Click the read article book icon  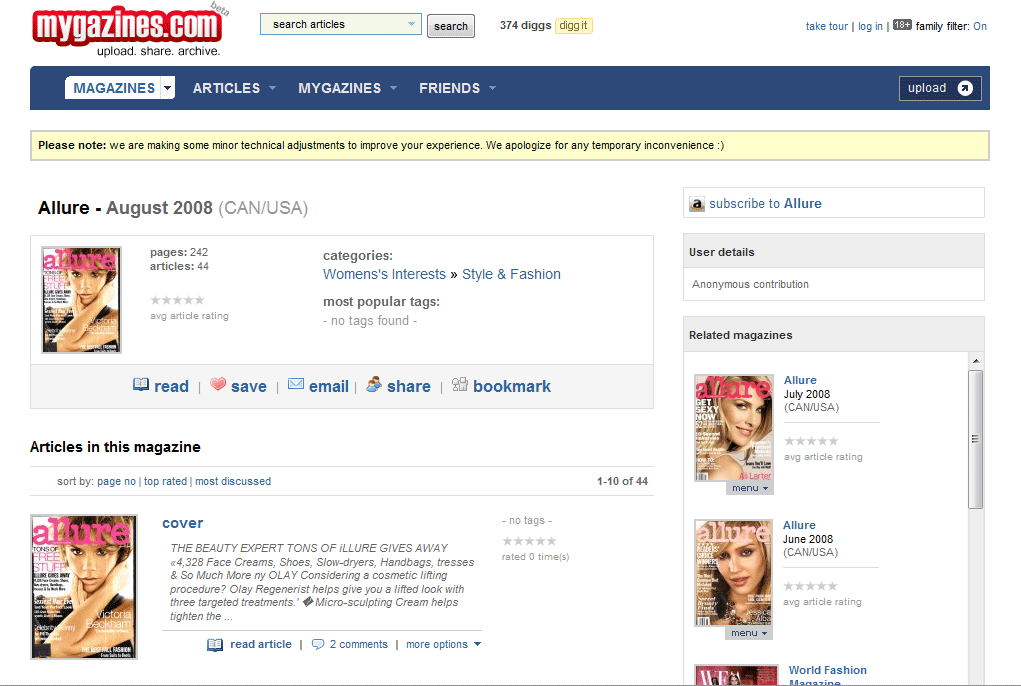click(x=215, y=644)
